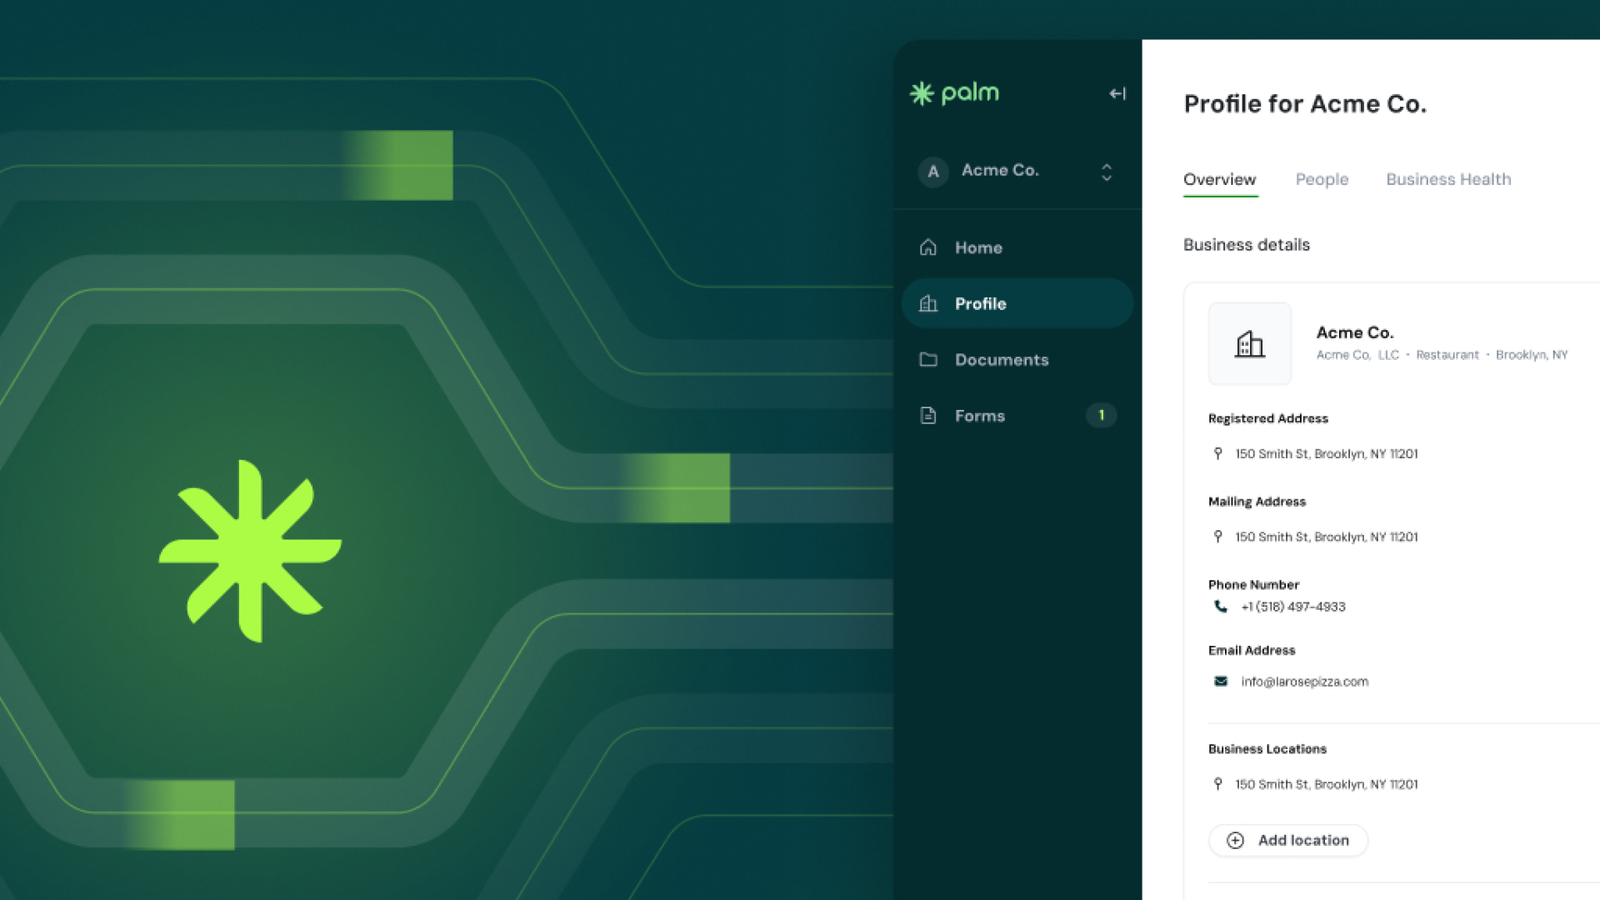Image resolution: width=1600 pixels, height=900 pixels.
Task: Open the Business Health tab
Action: (x=1448, y=180)
